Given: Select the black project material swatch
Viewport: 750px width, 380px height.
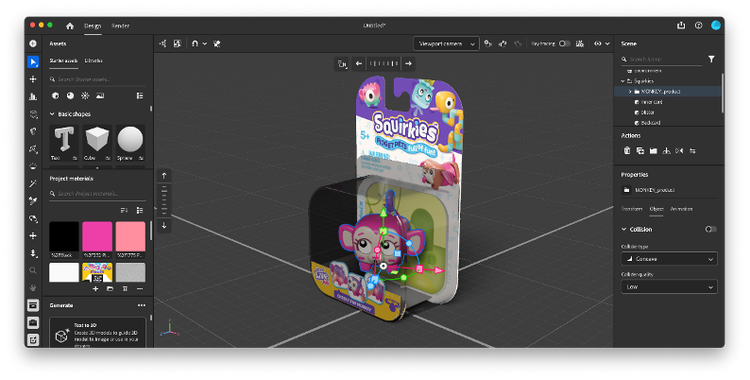Looking at the screenshot, I should point(64,236).
